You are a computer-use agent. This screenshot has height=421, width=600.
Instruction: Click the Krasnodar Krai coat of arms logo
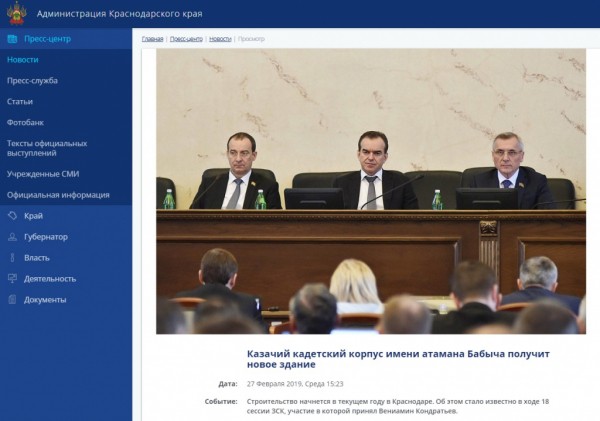(15, 14)
